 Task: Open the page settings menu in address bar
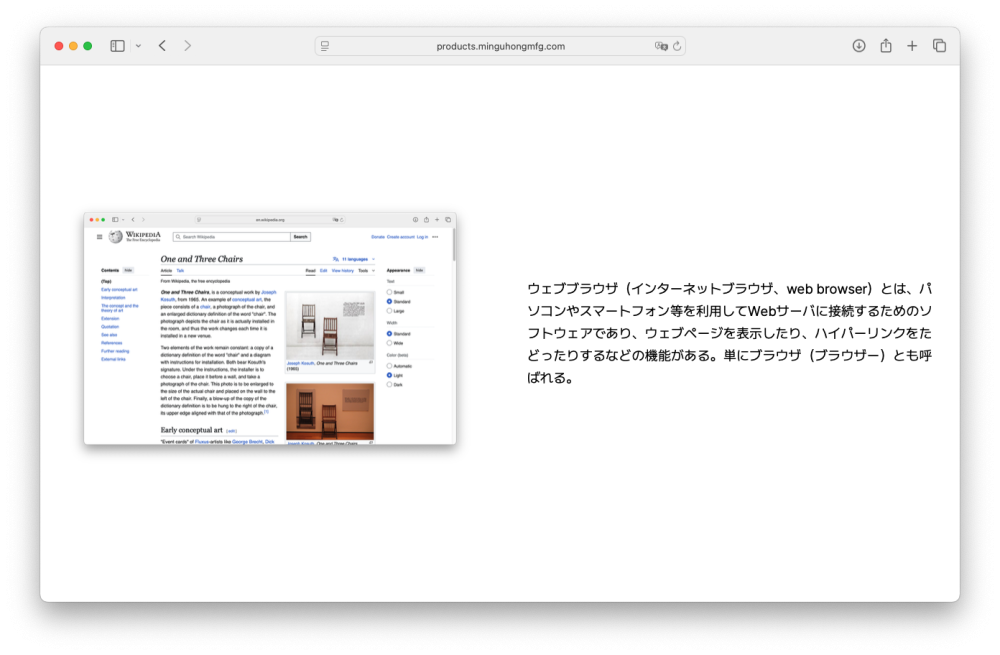pos(325,46)
